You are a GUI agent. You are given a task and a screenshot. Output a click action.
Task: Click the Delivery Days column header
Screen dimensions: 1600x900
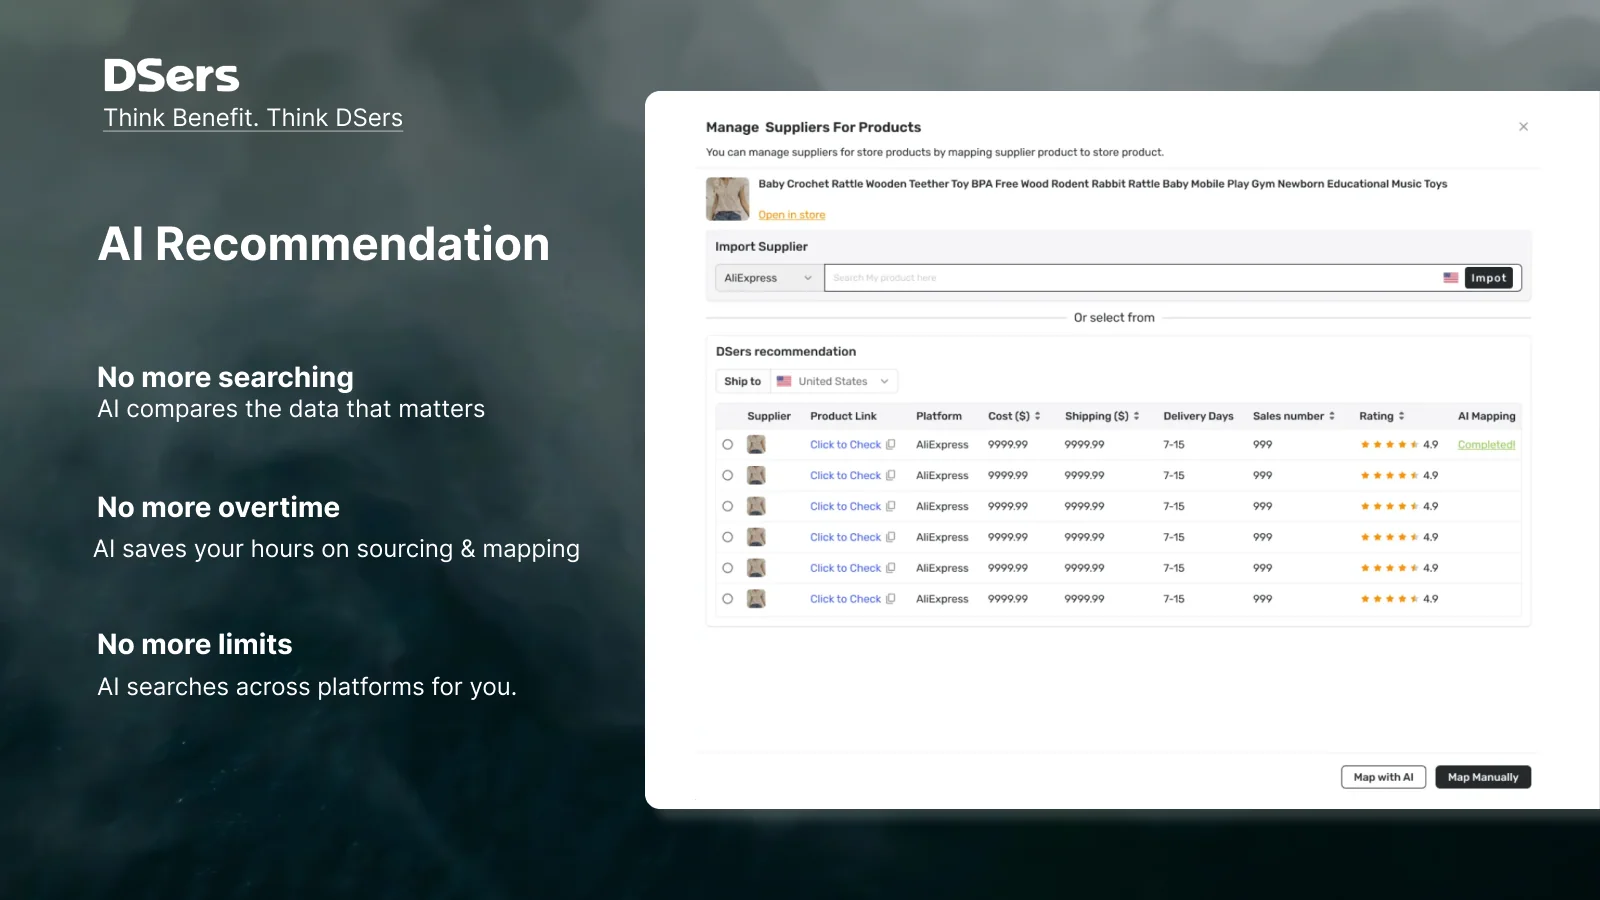[x=1198, y=416]
